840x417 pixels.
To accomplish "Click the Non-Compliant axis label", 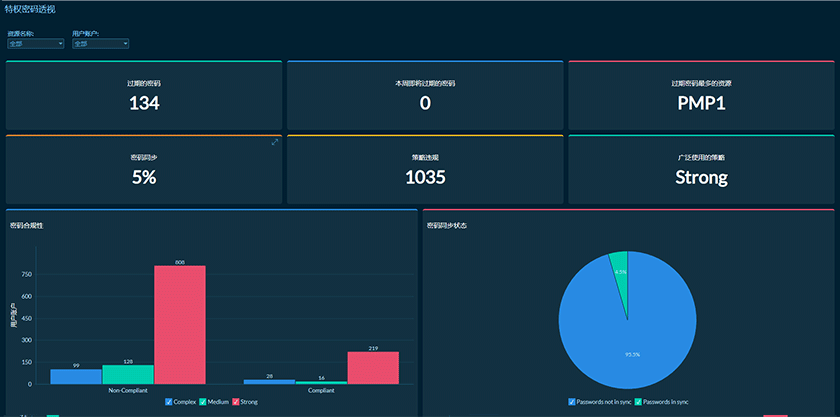I will 128,391.
